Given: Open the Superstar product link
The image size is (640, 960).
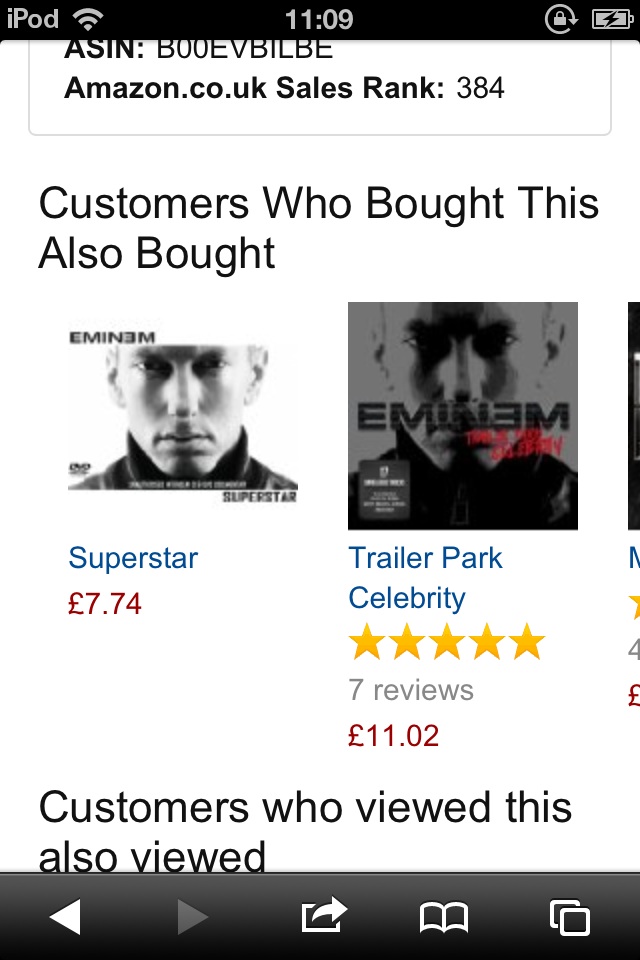Looking at the screenshot, I should point(133,558).
